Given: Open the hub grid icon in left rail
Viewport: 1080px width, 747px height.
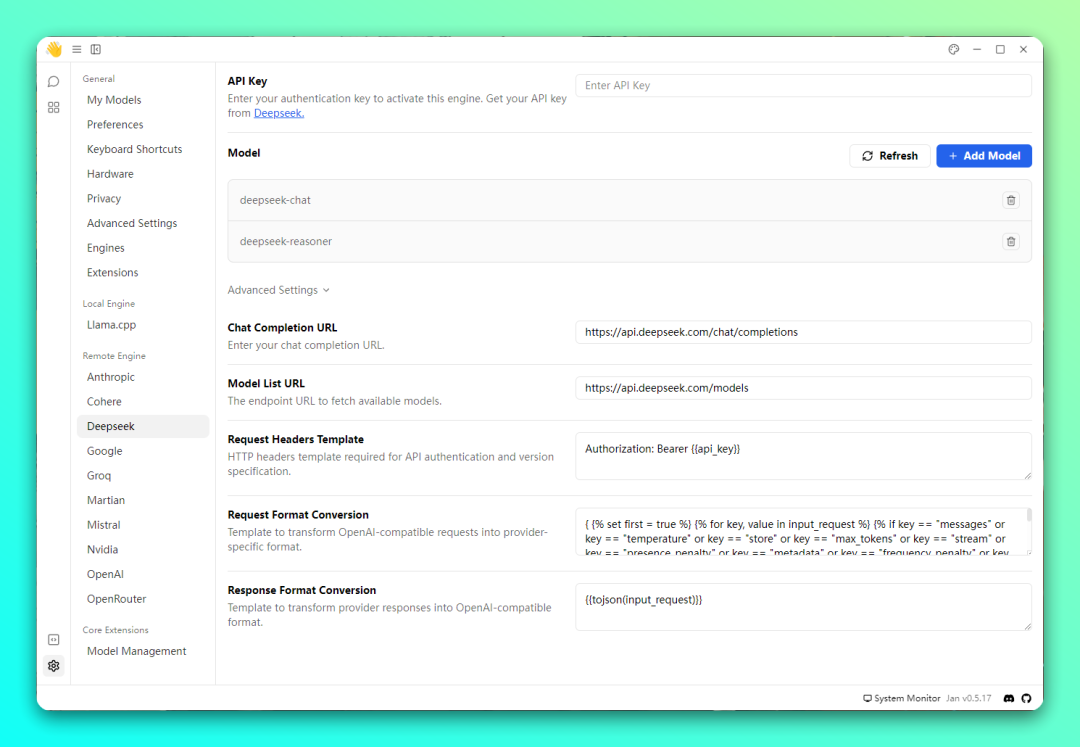Looking at the screenshot, I should (x=54, y=107).
